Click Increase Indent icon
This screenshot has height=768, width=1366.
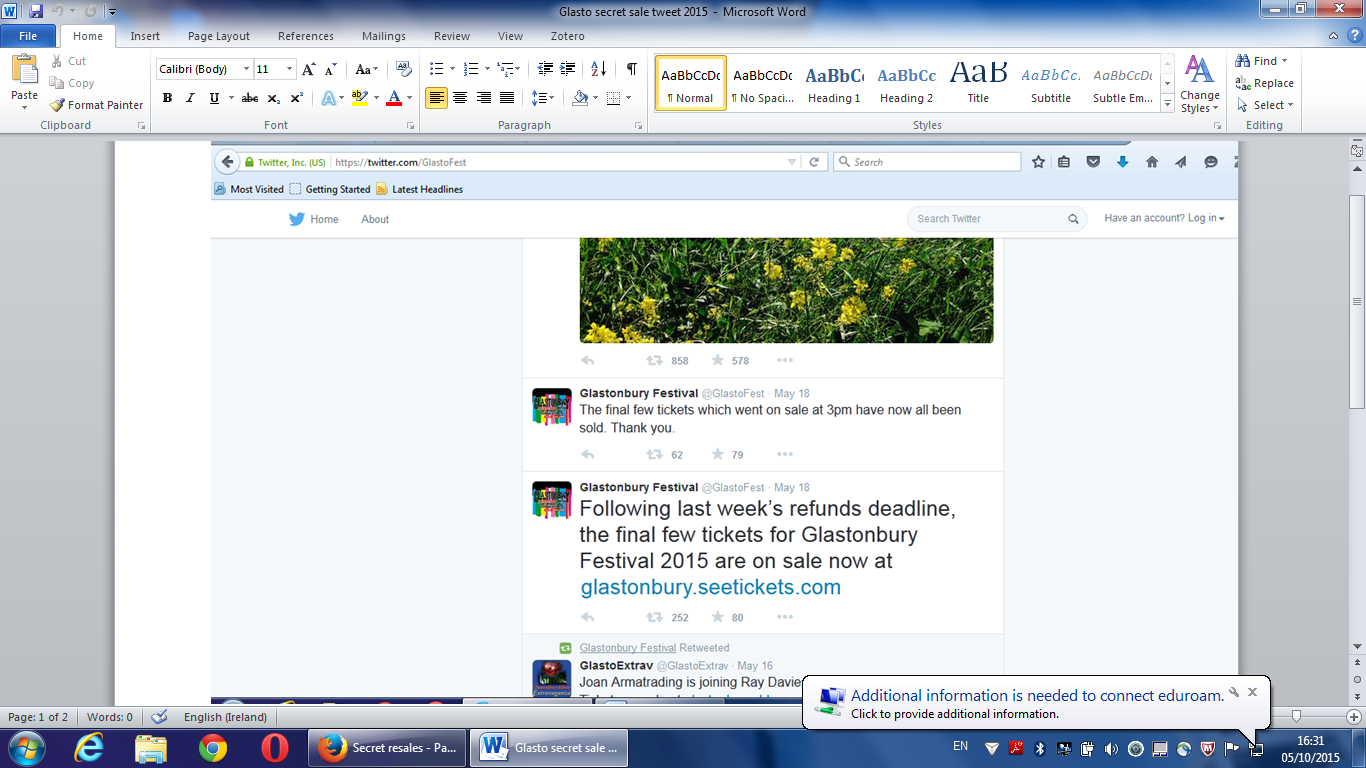click(569, 69)
